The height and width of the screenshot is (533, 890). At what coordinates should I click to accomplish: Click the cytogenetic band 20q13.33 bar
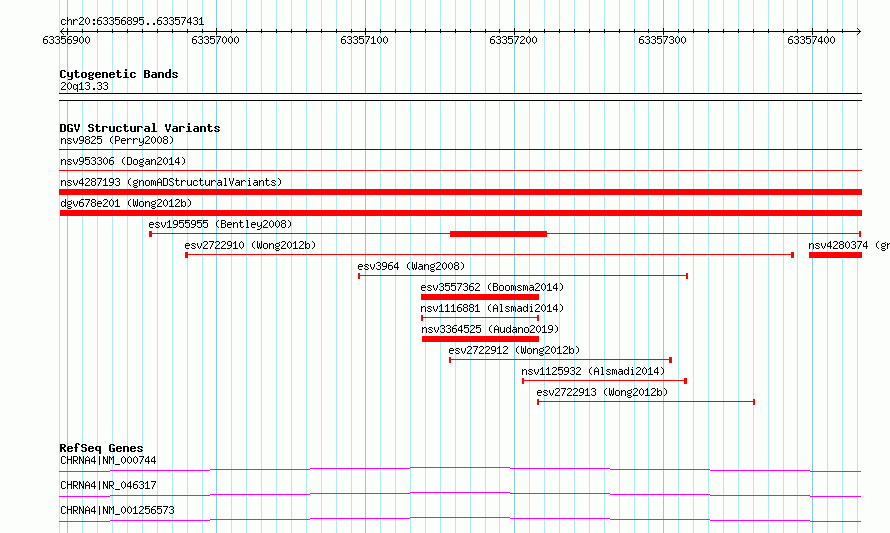tap(460, 97)
